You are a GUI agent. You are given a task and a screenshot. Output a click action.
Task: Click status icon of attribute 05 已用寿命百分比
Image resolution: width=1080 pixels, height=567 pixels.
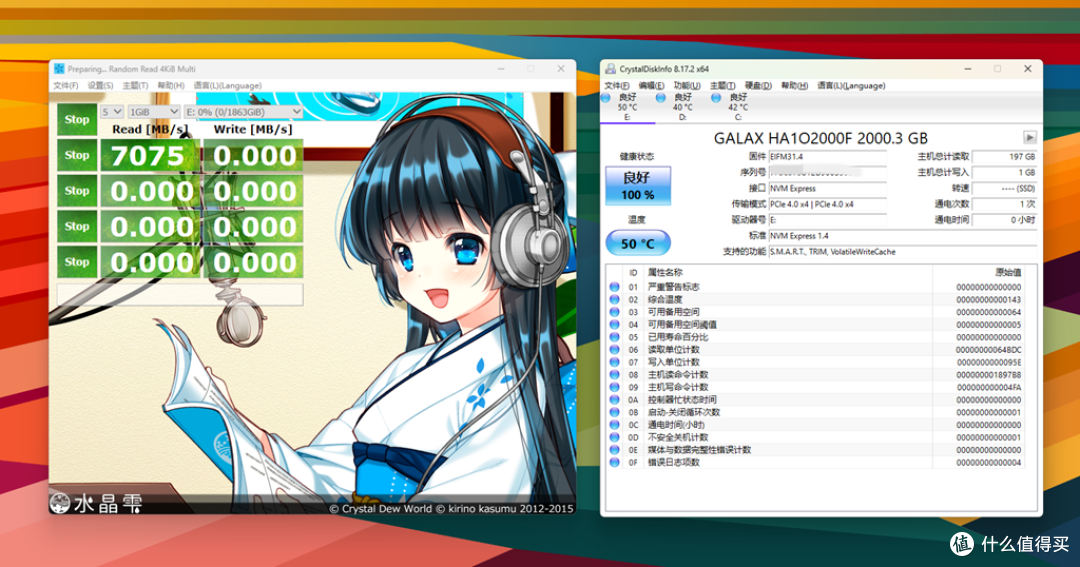(x=614, y=337)
